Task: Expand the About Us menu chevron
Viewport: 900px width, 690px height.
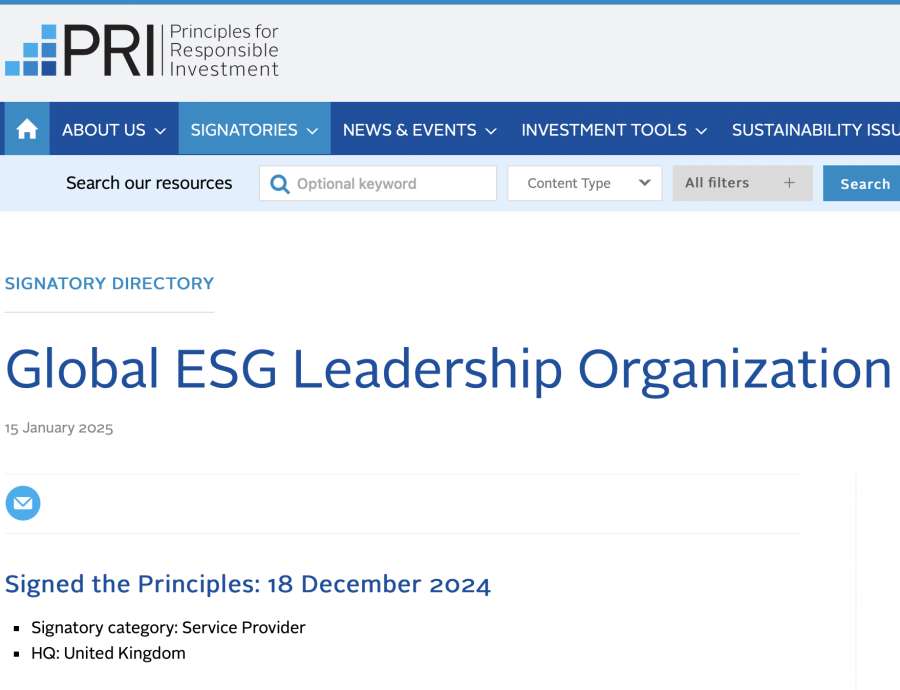Action: click(160, 131)
